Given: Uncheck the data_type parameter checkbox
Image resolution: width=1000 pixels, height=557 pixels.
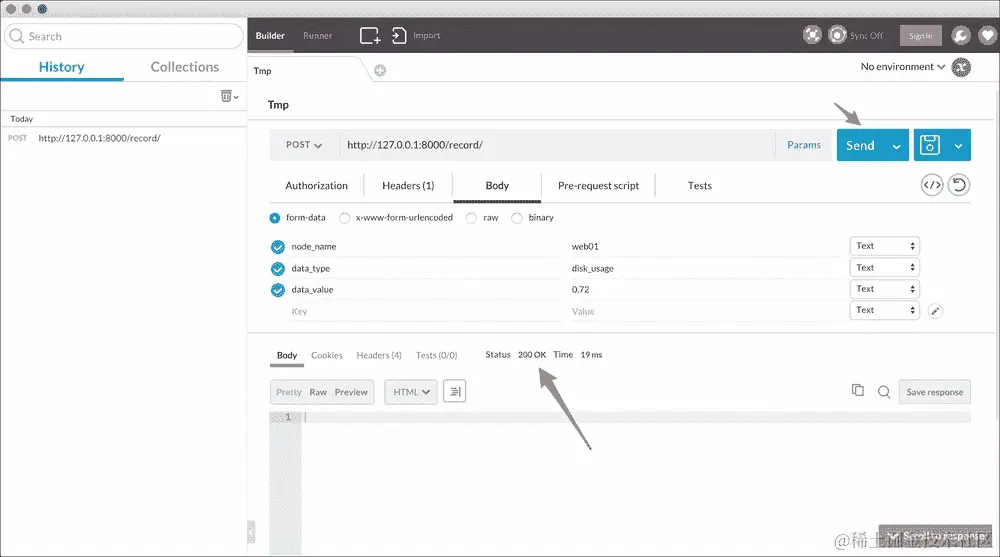Looking at the screenshot, I should (277, 269).
